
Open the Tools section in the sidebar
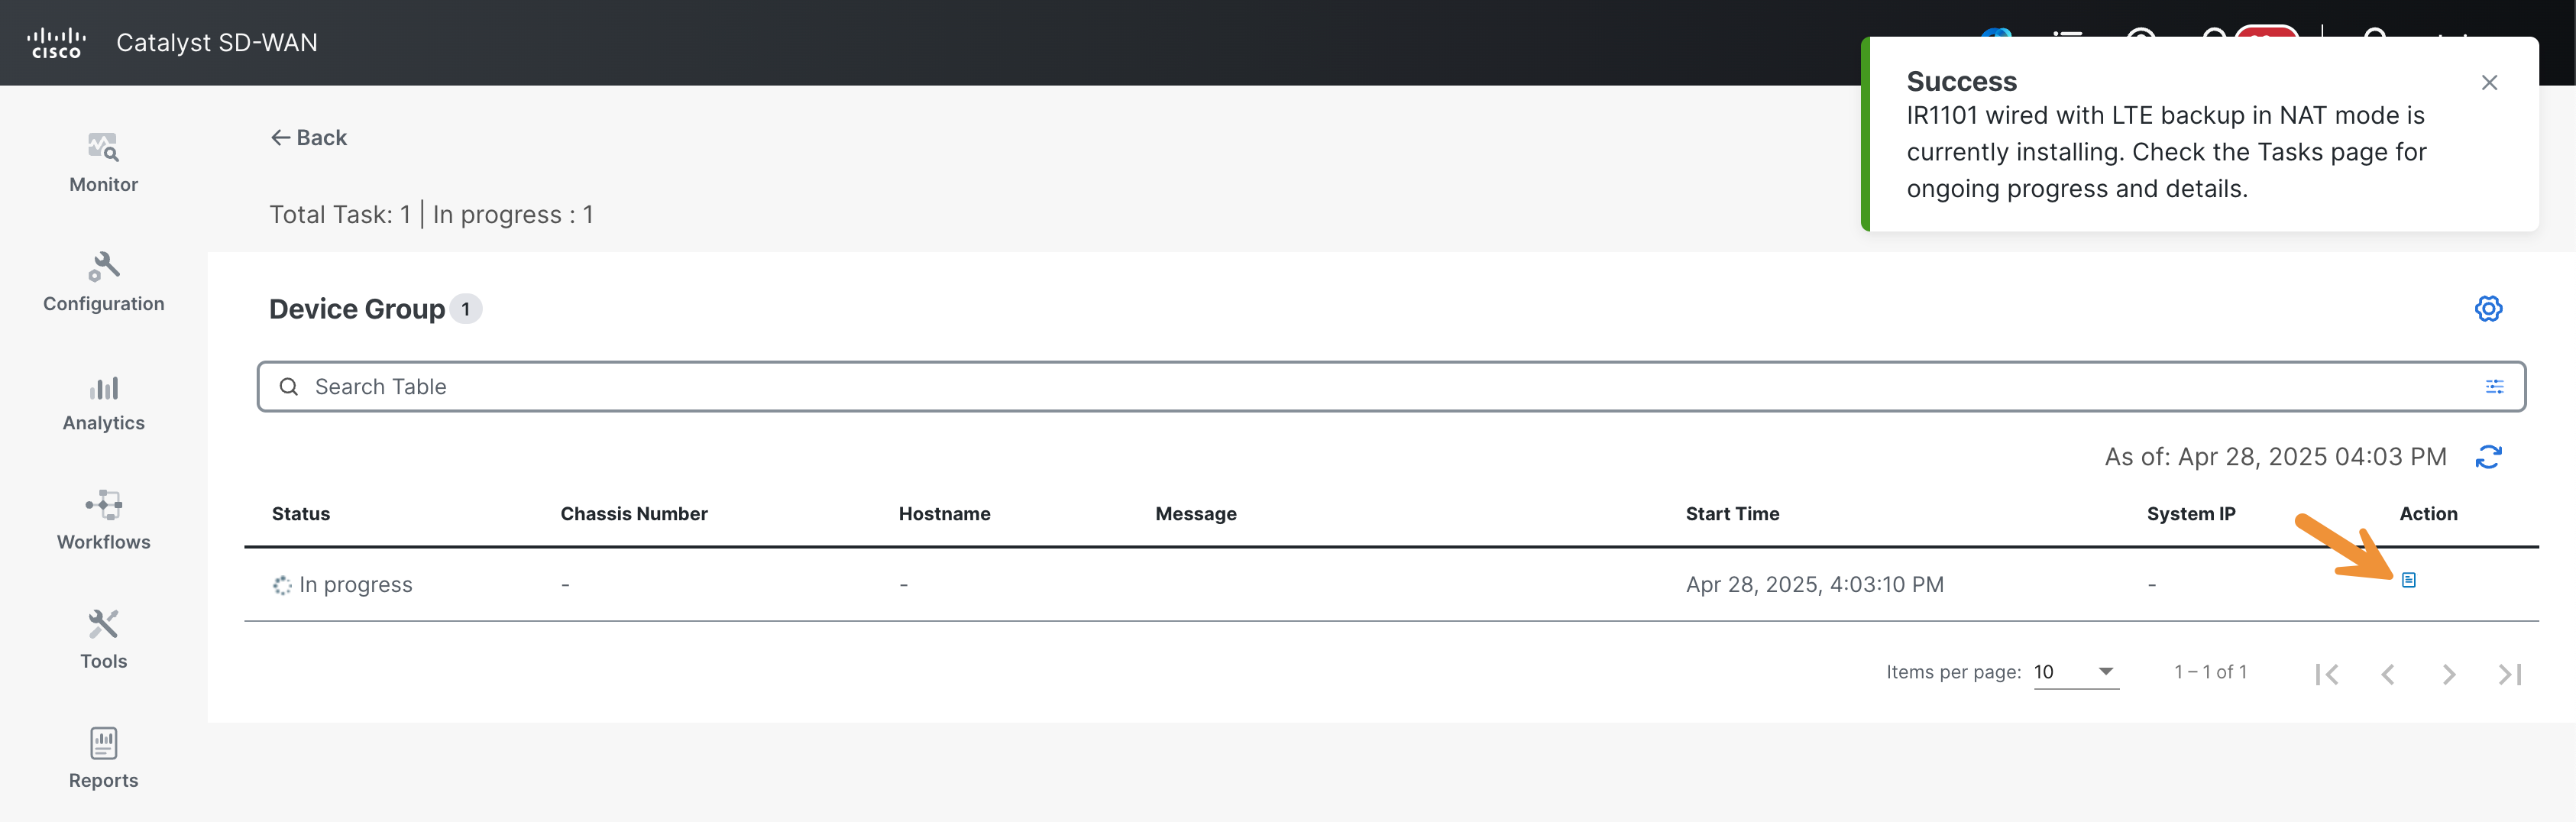point(103,640)
